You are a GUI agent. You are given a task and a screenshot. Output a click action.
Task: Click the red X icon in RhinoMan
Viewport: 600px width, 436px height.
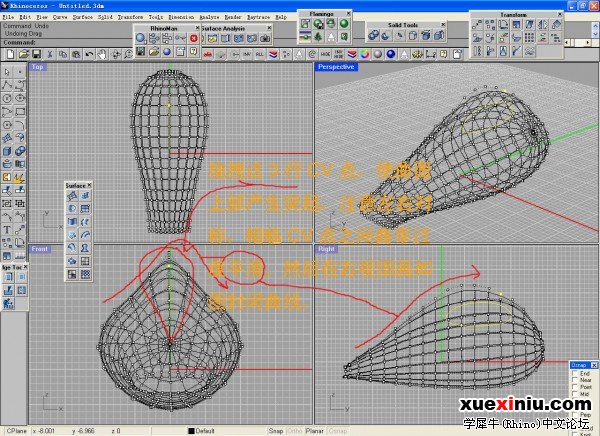[x=194, y=38]
